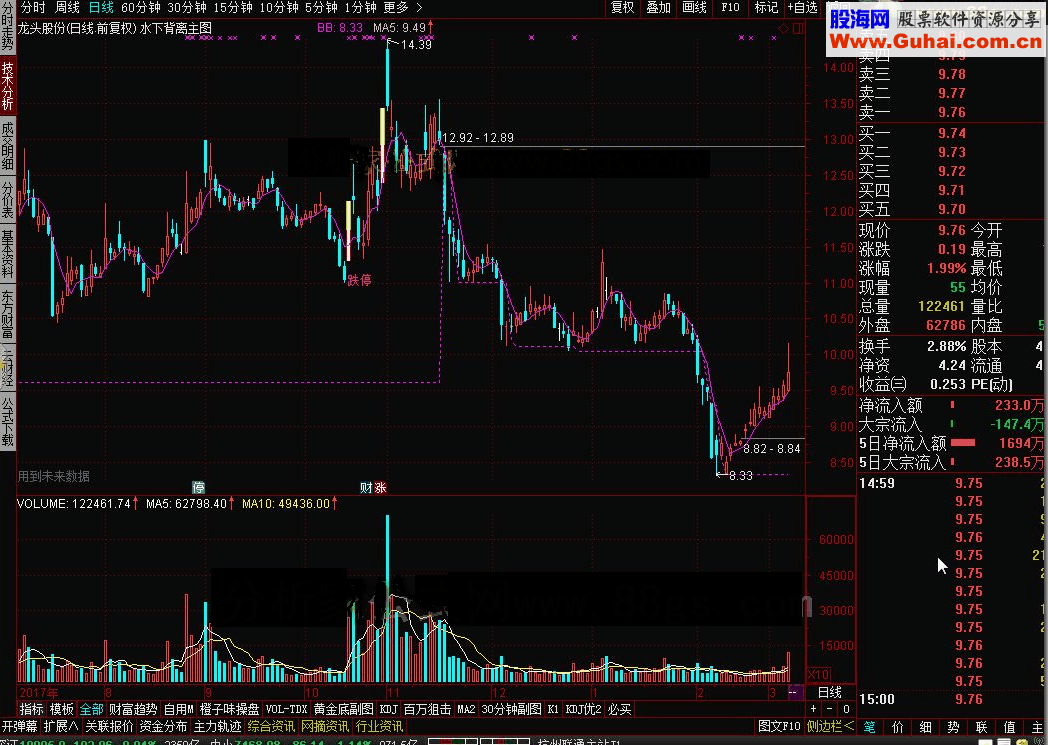This screenshot has width=1048, height=745.
Task: Open the 关联报价 tab
Action: 109,726
